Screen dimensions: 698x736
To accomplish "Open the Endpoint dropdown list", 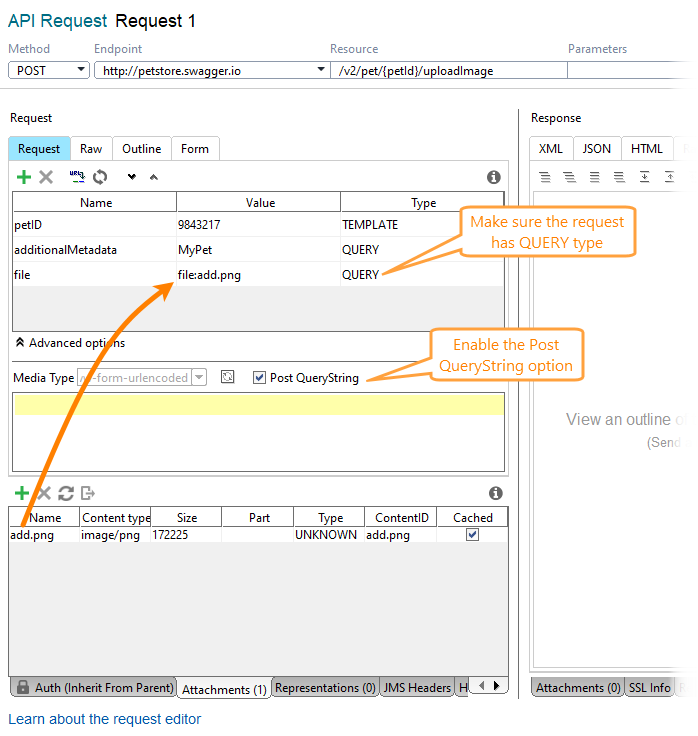I will [321, 70].
